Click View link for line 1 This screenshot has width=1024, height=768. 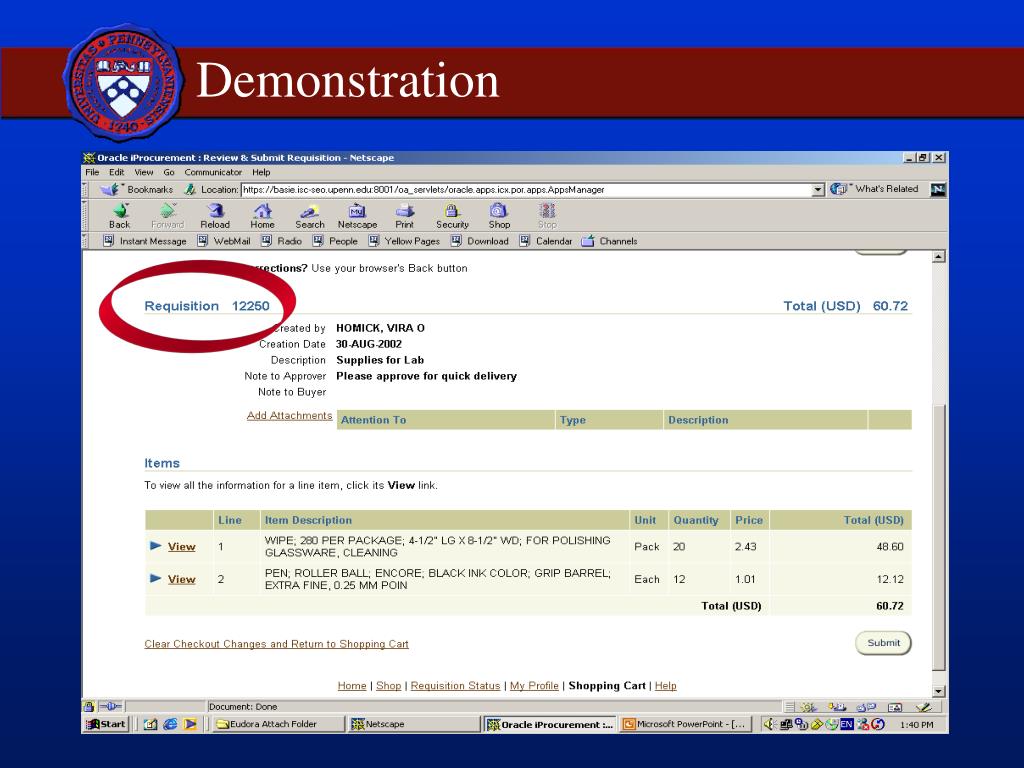[182, 547]
